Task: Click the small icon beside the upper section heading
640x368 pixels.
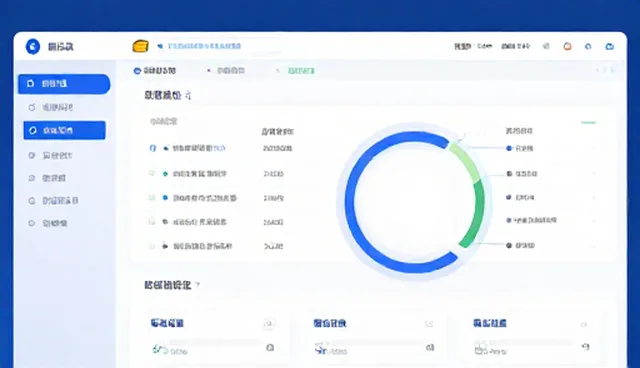Action: tap(188, 95)
